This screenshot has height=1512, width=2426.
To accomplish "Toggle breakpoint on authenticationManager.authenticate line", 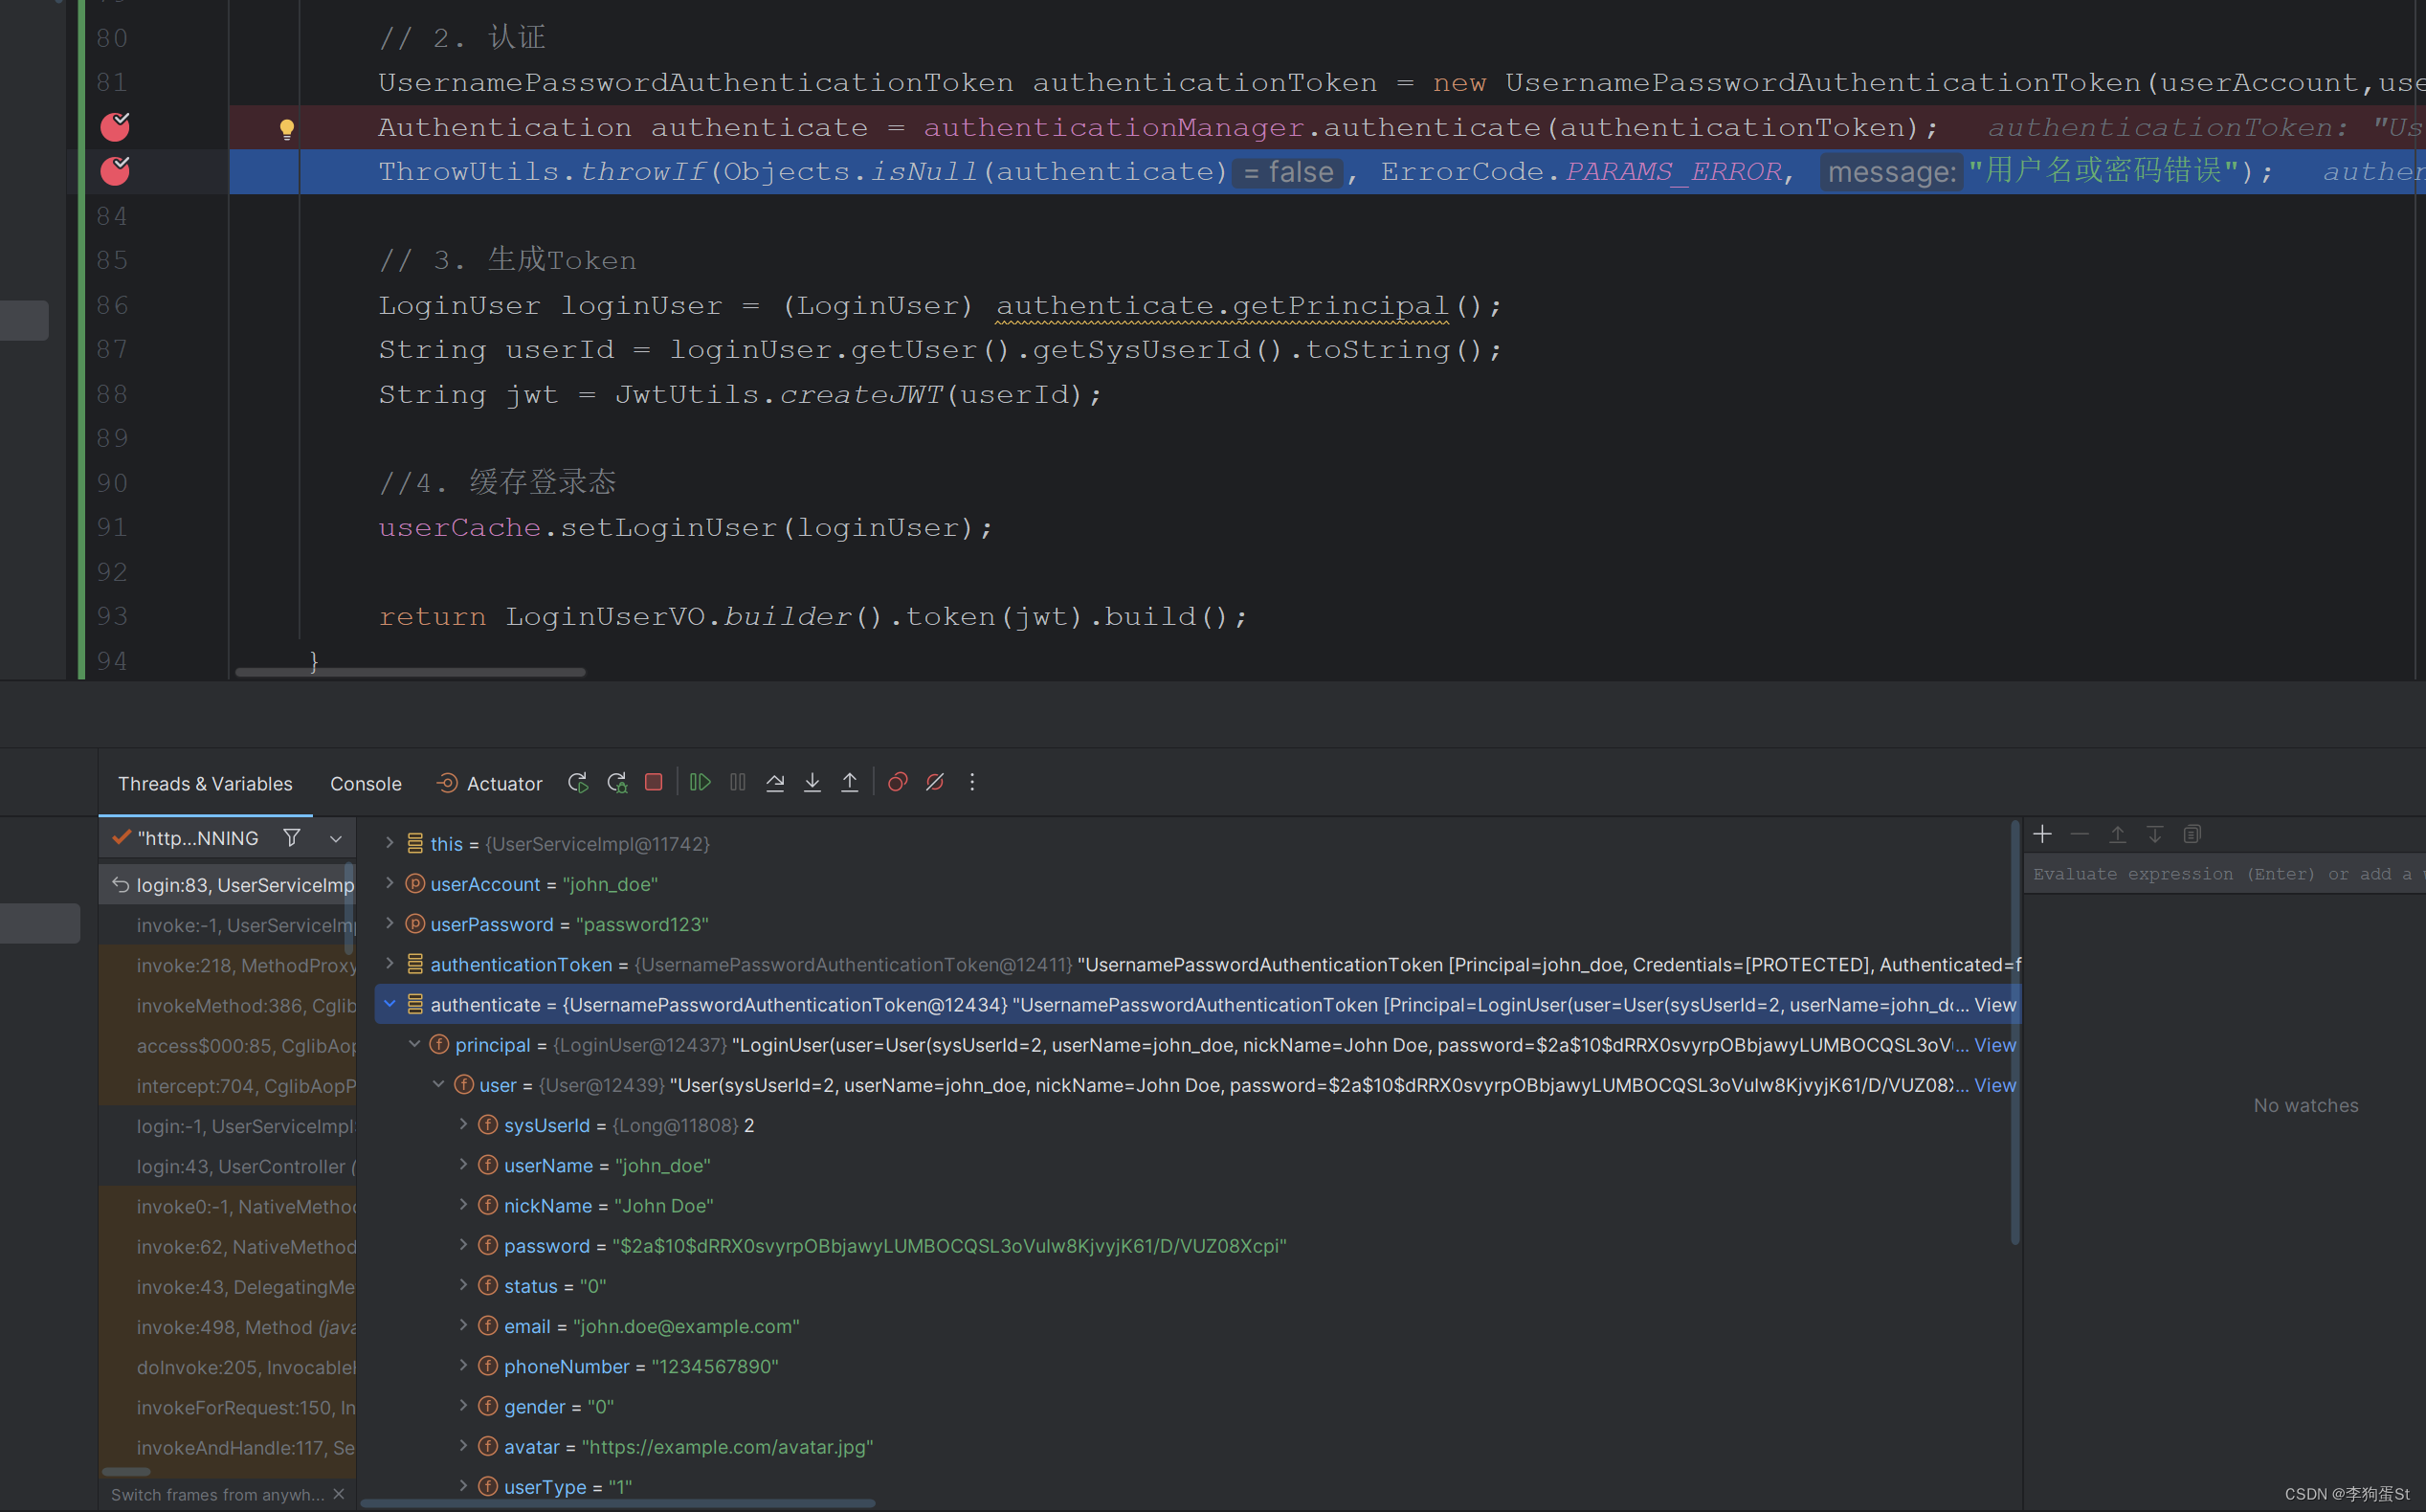I will coord(115,127).
